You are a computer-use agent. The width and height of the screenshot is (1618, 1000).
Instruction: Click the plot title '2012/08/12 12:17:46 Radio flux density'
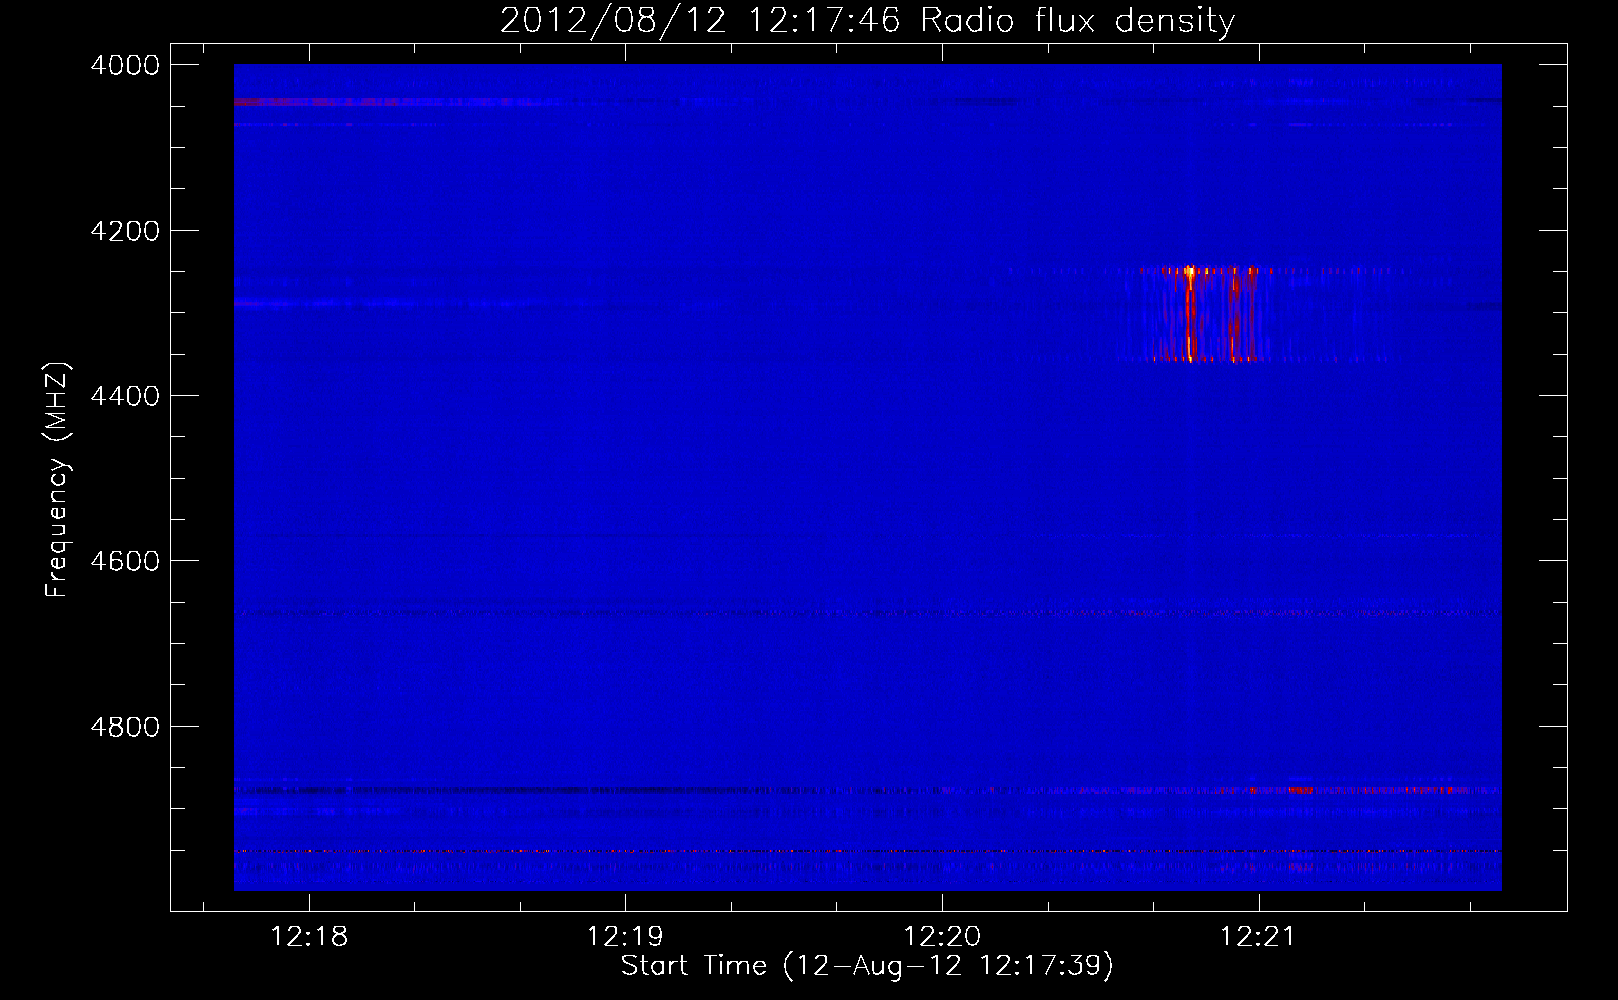click(867, 20)
